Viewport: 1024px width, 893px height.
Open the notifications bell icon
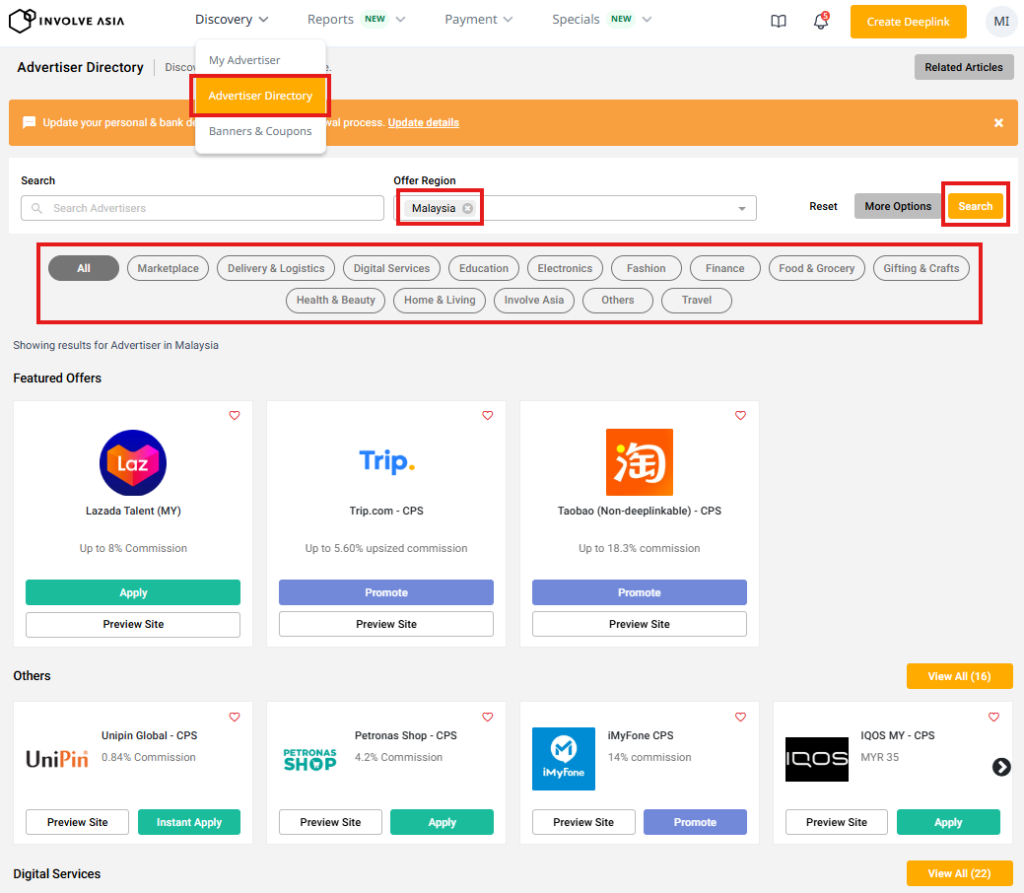coord(820,21)
